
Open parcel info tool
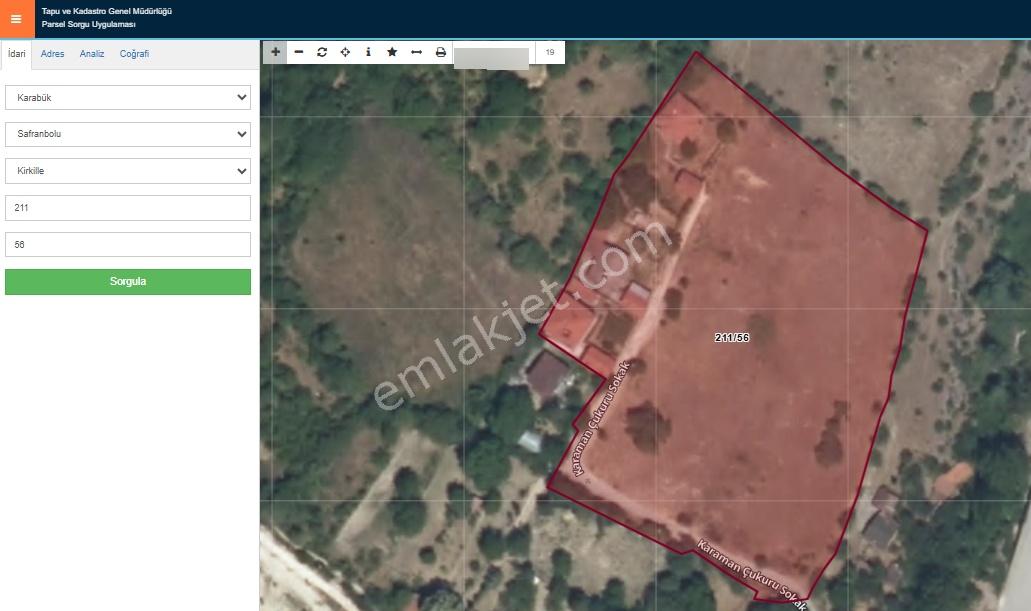[x=368, y=52]
